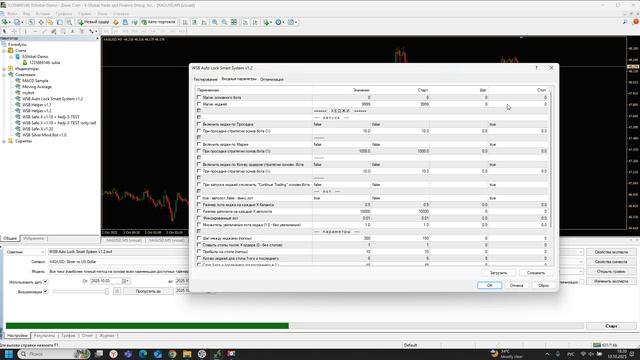Screen dimensions: 640x360
Task: Click the Отмена button
Action: 516,285
